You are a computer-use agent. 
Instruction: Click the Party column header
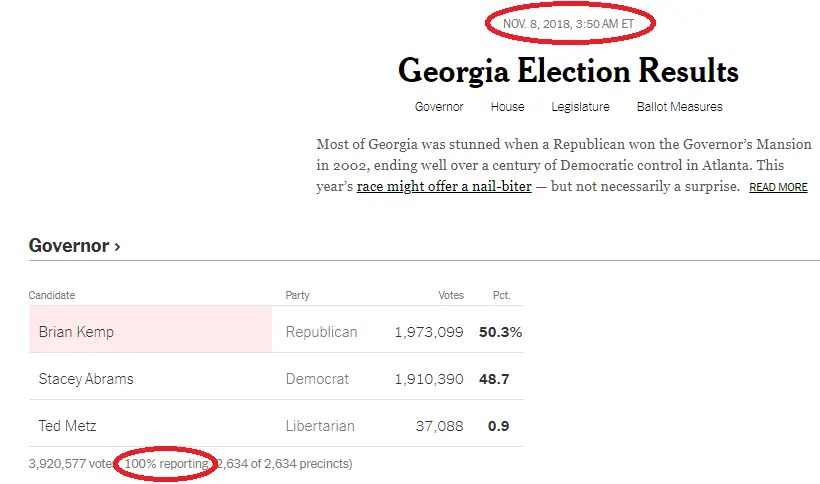(x=297, y=295)
